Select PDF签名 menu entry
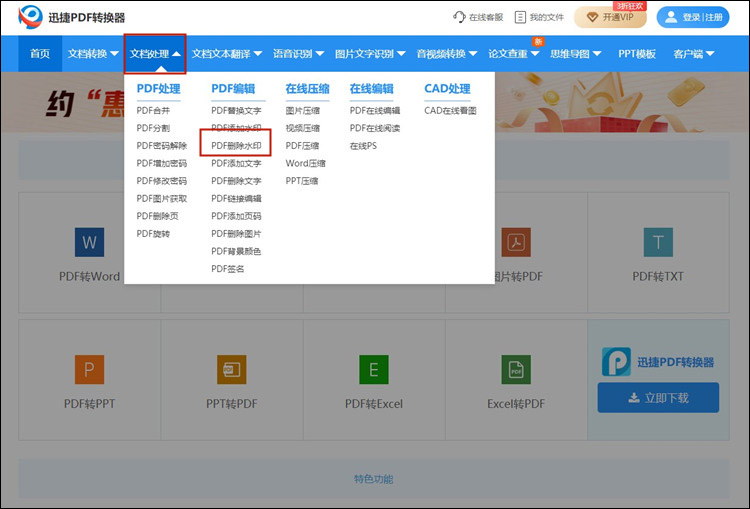The height and width of the screenshot is (509, 750). click(228, 269)
